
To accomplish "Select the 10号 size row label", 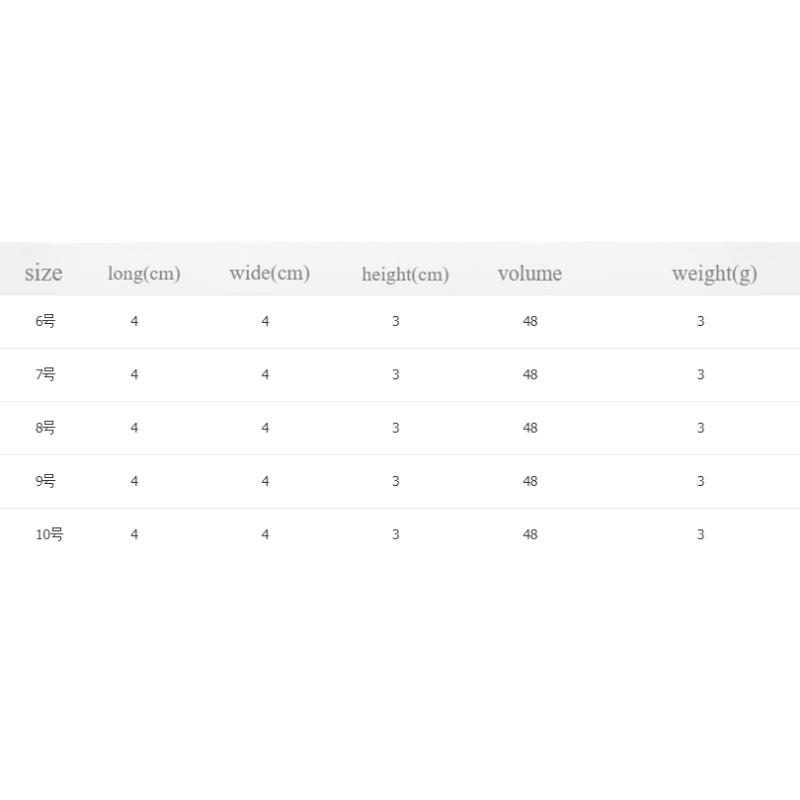I will [x=49, y=534].
